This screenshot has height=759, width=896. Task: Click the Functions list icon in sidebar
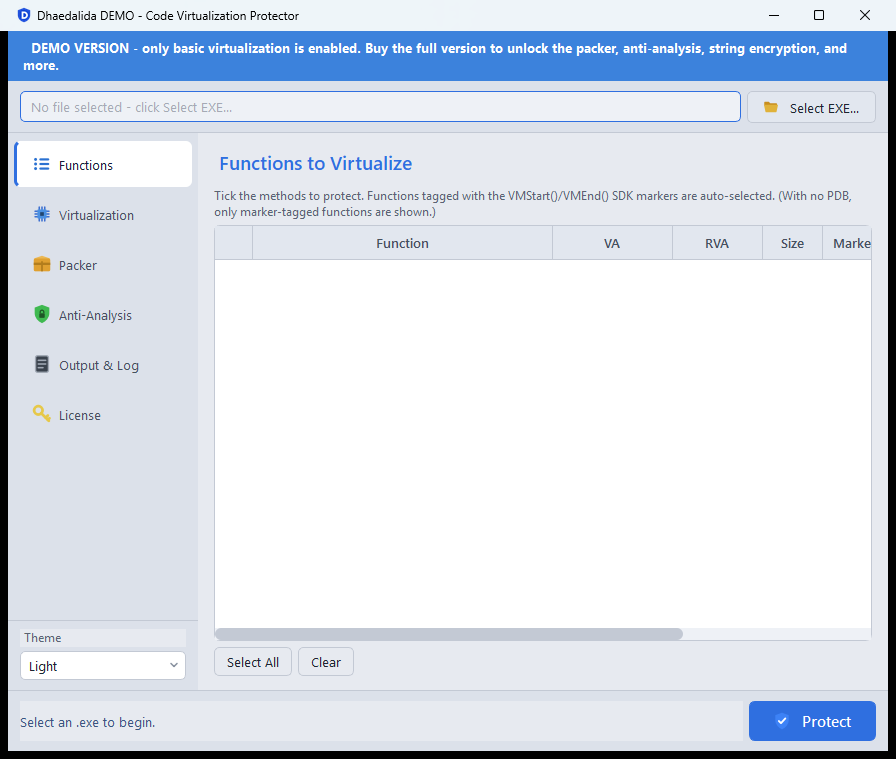(x=41, y=165)
